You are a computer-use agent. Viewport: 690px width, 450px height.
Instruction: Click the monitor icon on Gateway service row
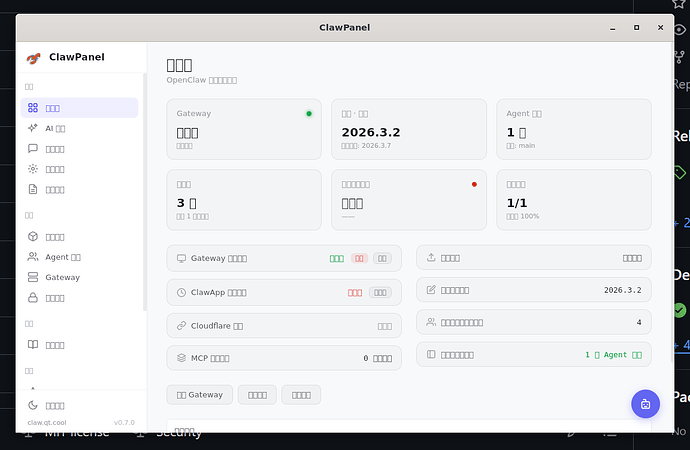181,258
